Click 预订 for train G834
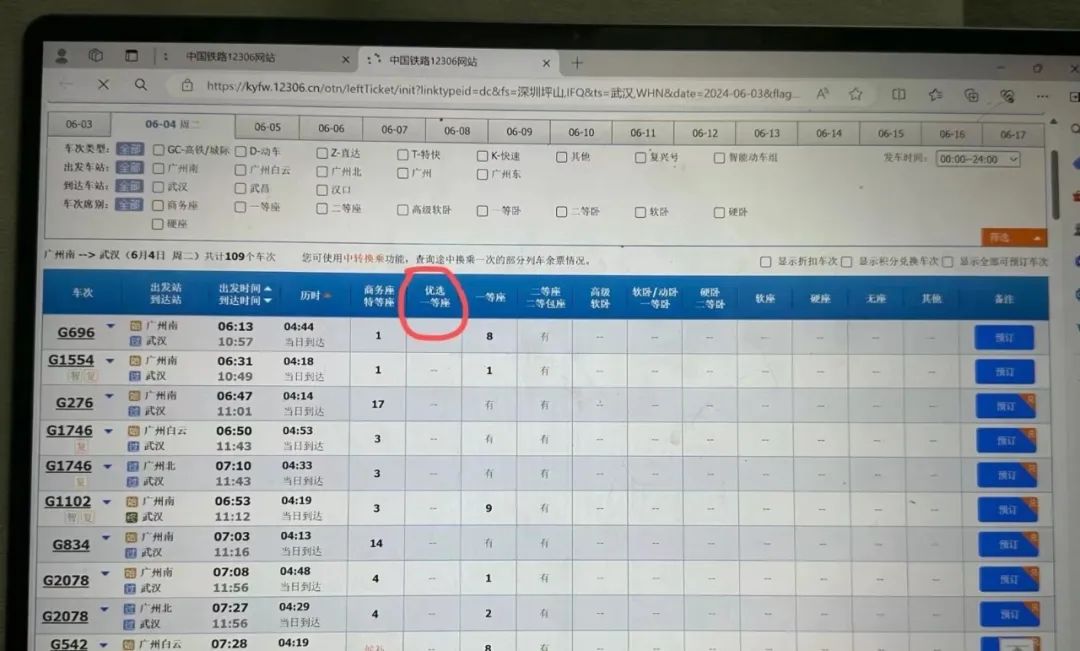The height and width of the screenshot is (651, 1080). click(1009, 544)
